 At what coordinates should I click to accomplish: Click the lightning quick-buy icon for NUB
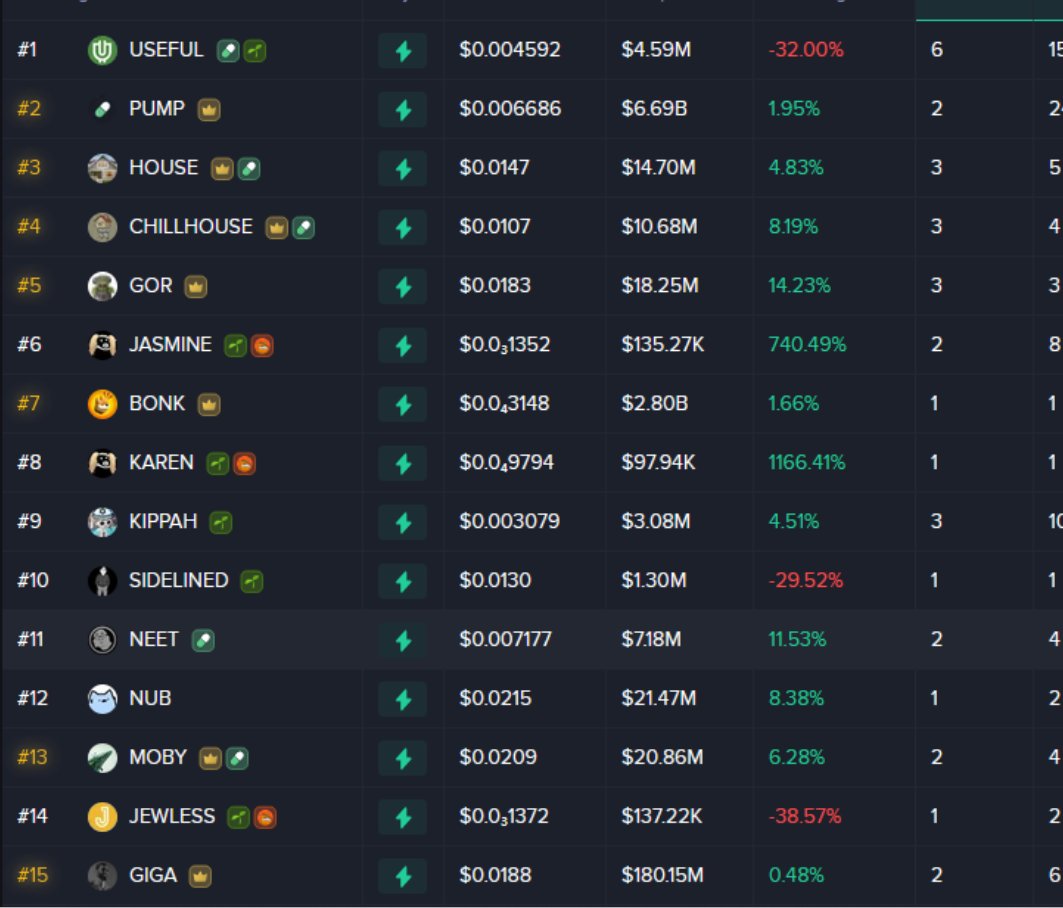pos(403,700)
